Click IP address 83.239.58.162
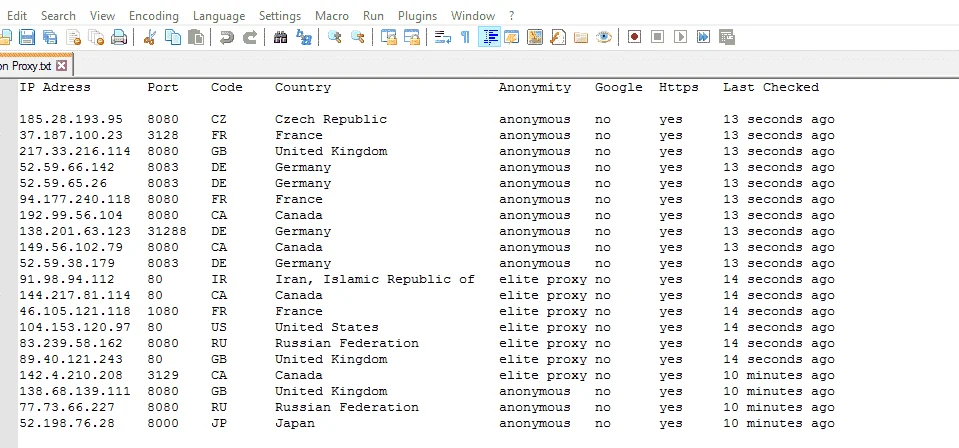The width and height of the screenshot is (959, 448). pyautogui.click(x=71, y=343)
